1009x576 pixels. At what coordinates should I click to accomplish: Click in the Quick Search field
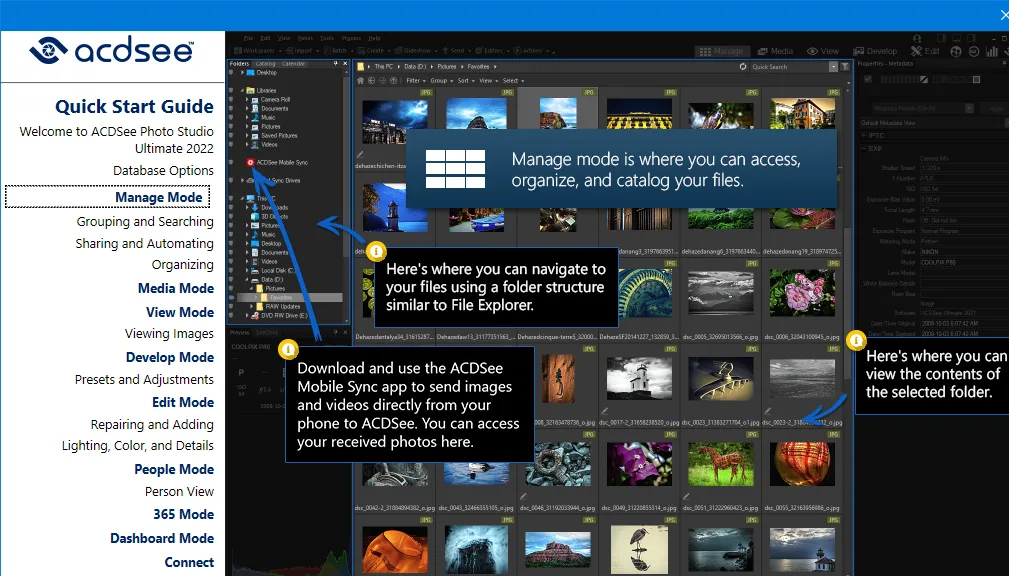(x=789, y=66)
